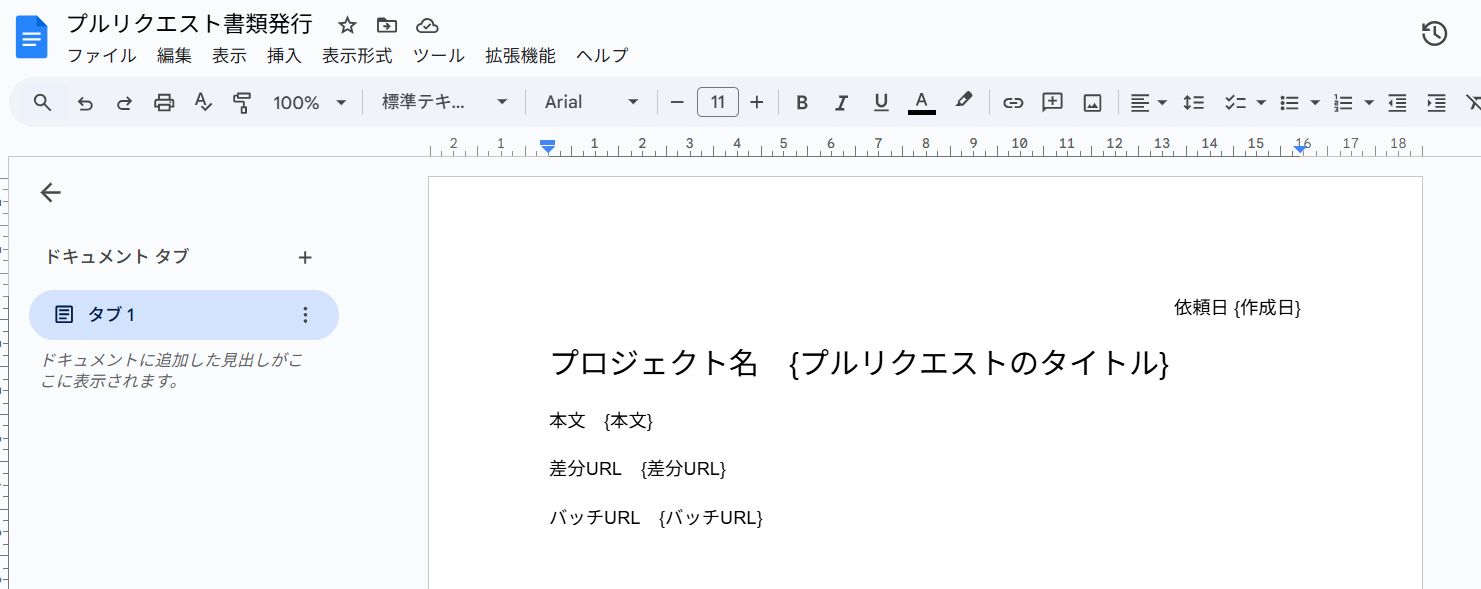Open the ファイル menu
This screenshot has height=589, width=1481.
(x=101, y=56)
